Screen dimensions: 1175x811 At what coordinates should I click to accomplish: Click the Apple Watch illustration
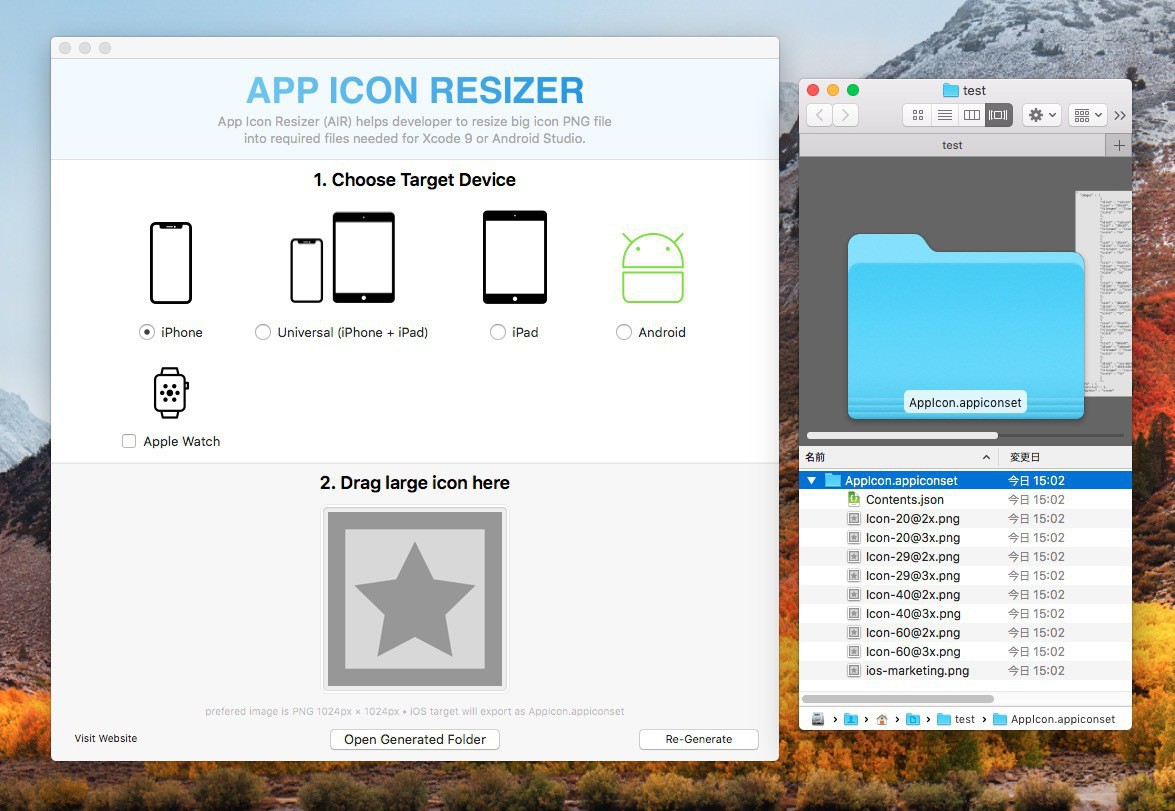[171, 393]
